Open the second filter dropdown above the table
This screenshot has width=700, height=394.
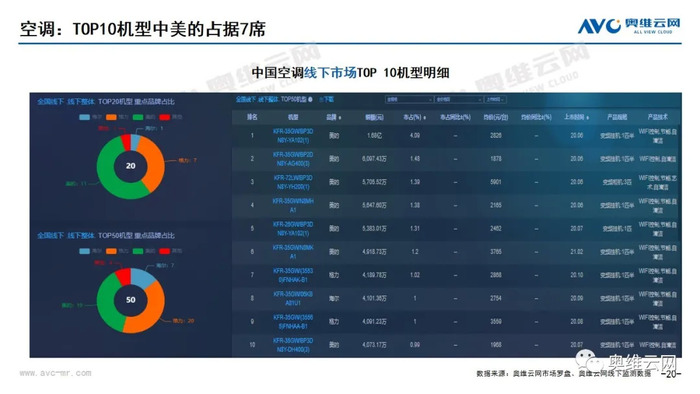pyautogui.click(x=458, y=100)
